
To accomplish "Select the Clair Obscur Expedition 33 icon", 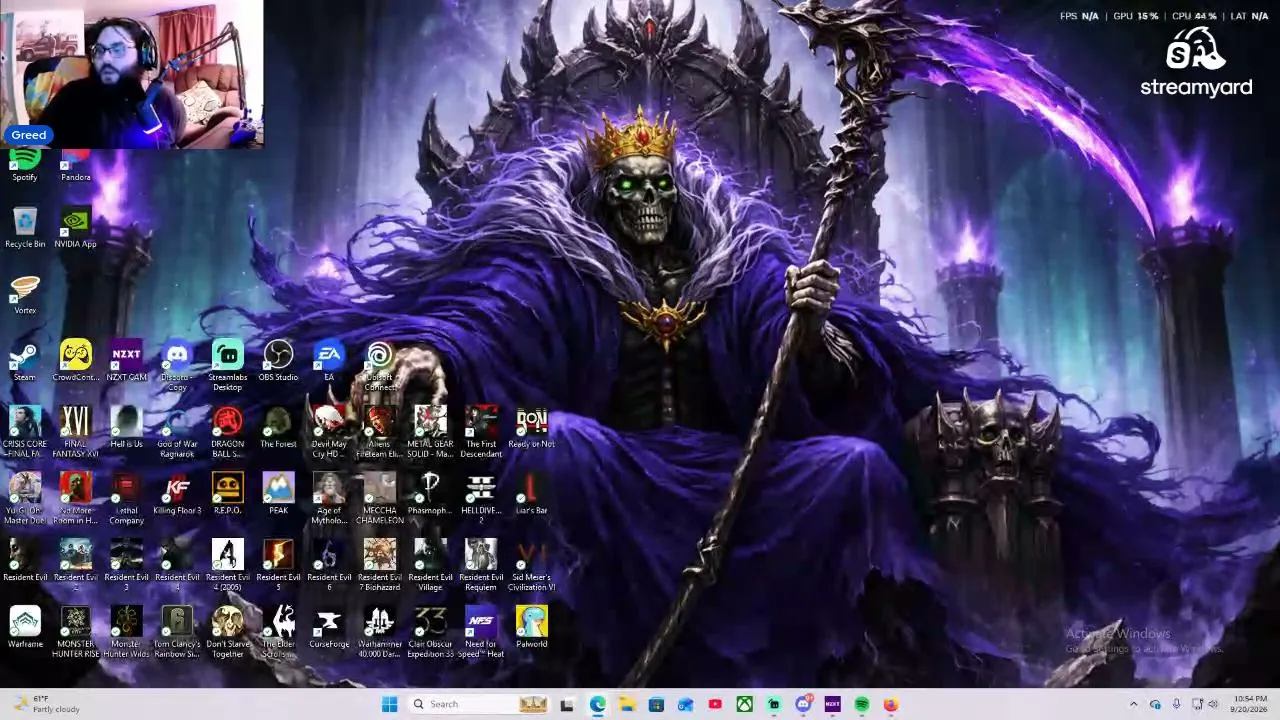I will pyautogui.click(x=430, y=633).
